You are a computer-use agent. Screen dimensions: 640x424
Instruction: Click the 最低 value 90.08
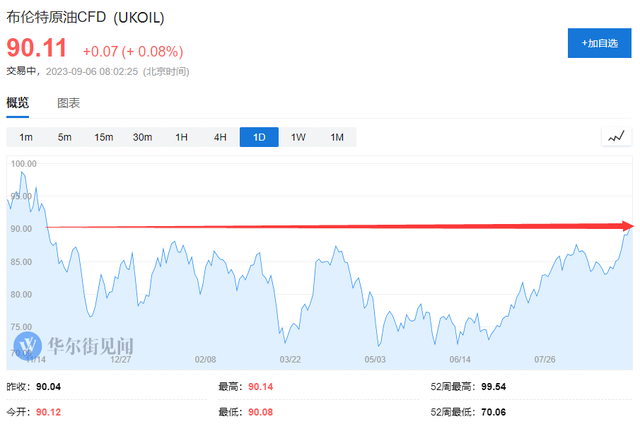(260, 412)
